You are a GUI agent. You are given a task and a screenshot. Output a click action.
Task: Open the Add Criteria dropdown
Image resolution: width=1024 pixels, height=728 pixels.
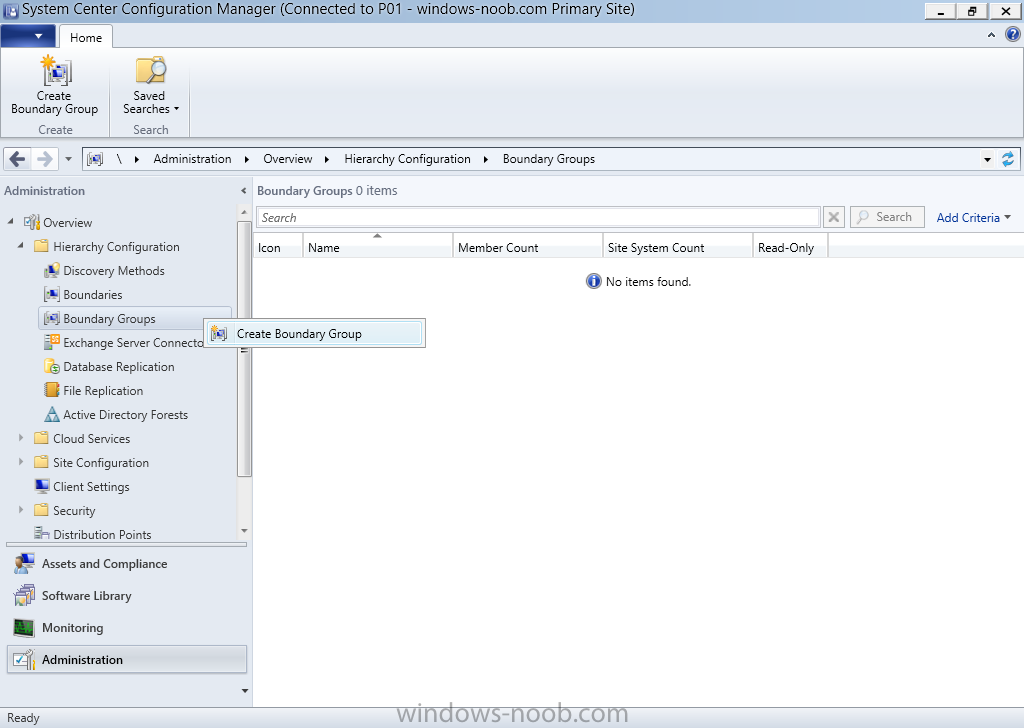tap(974, 217)
